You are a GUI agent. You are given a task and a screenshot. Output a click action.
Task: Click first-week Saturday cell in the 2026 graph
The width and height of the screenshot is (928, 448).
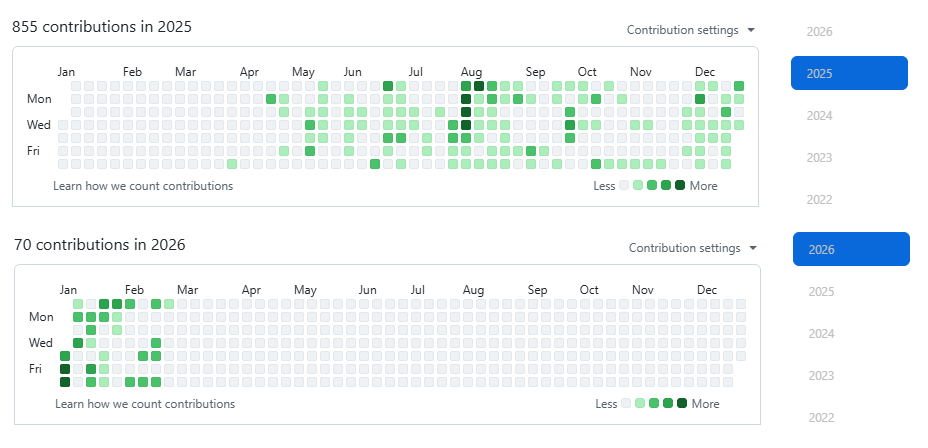pos(65,382)
